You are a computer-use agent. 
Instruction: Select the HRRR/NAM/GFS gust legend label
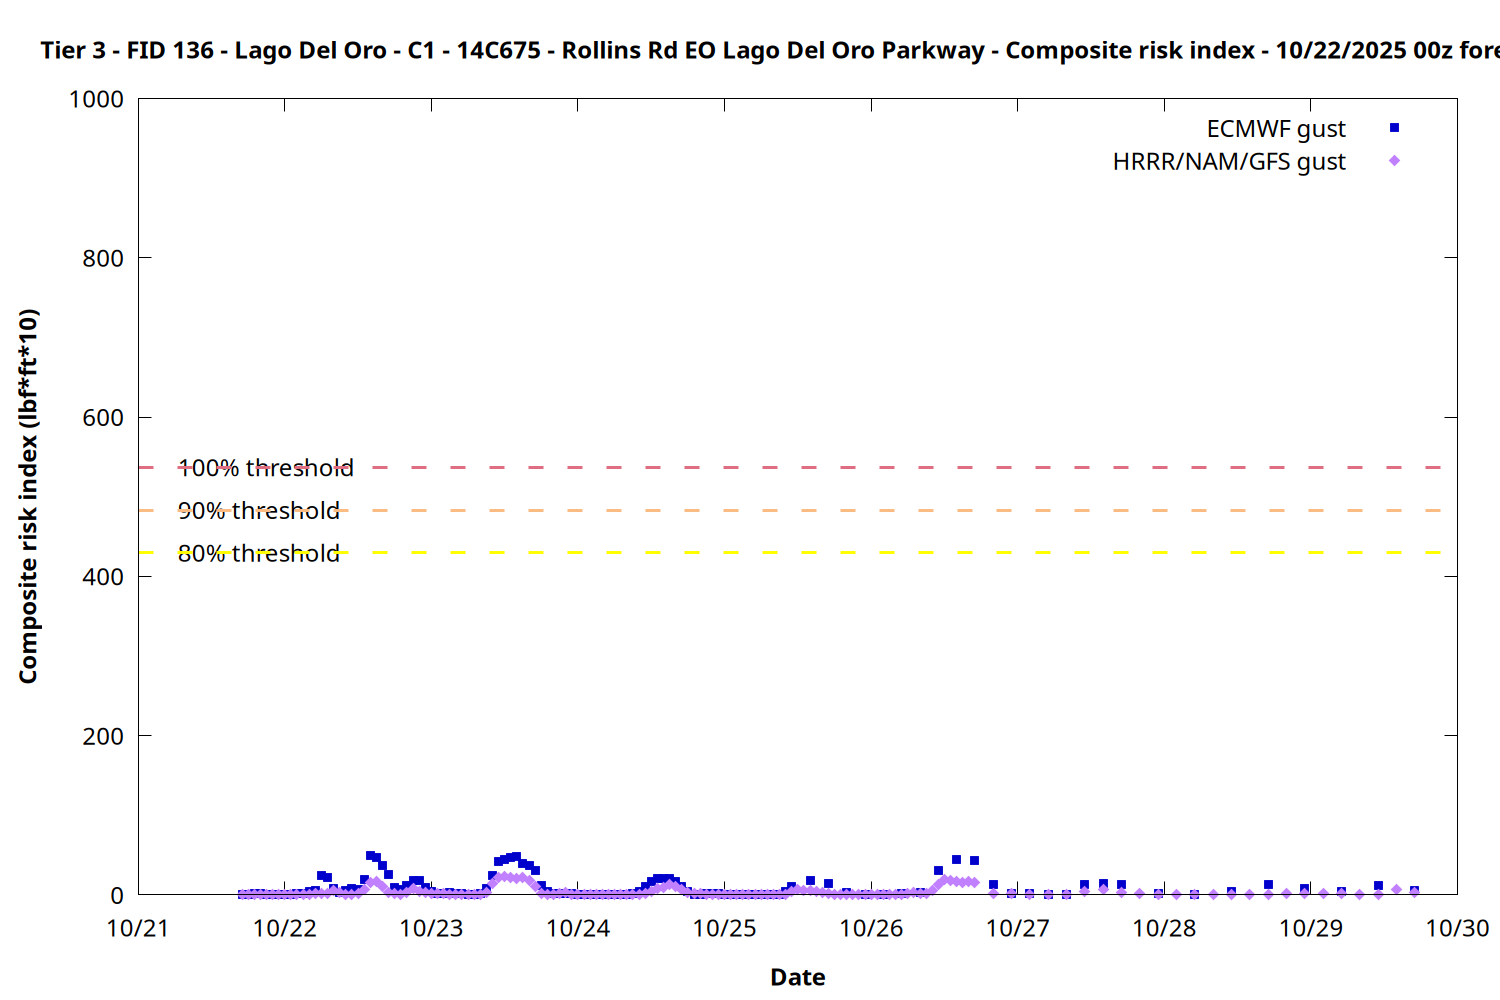pos(1229,162)
